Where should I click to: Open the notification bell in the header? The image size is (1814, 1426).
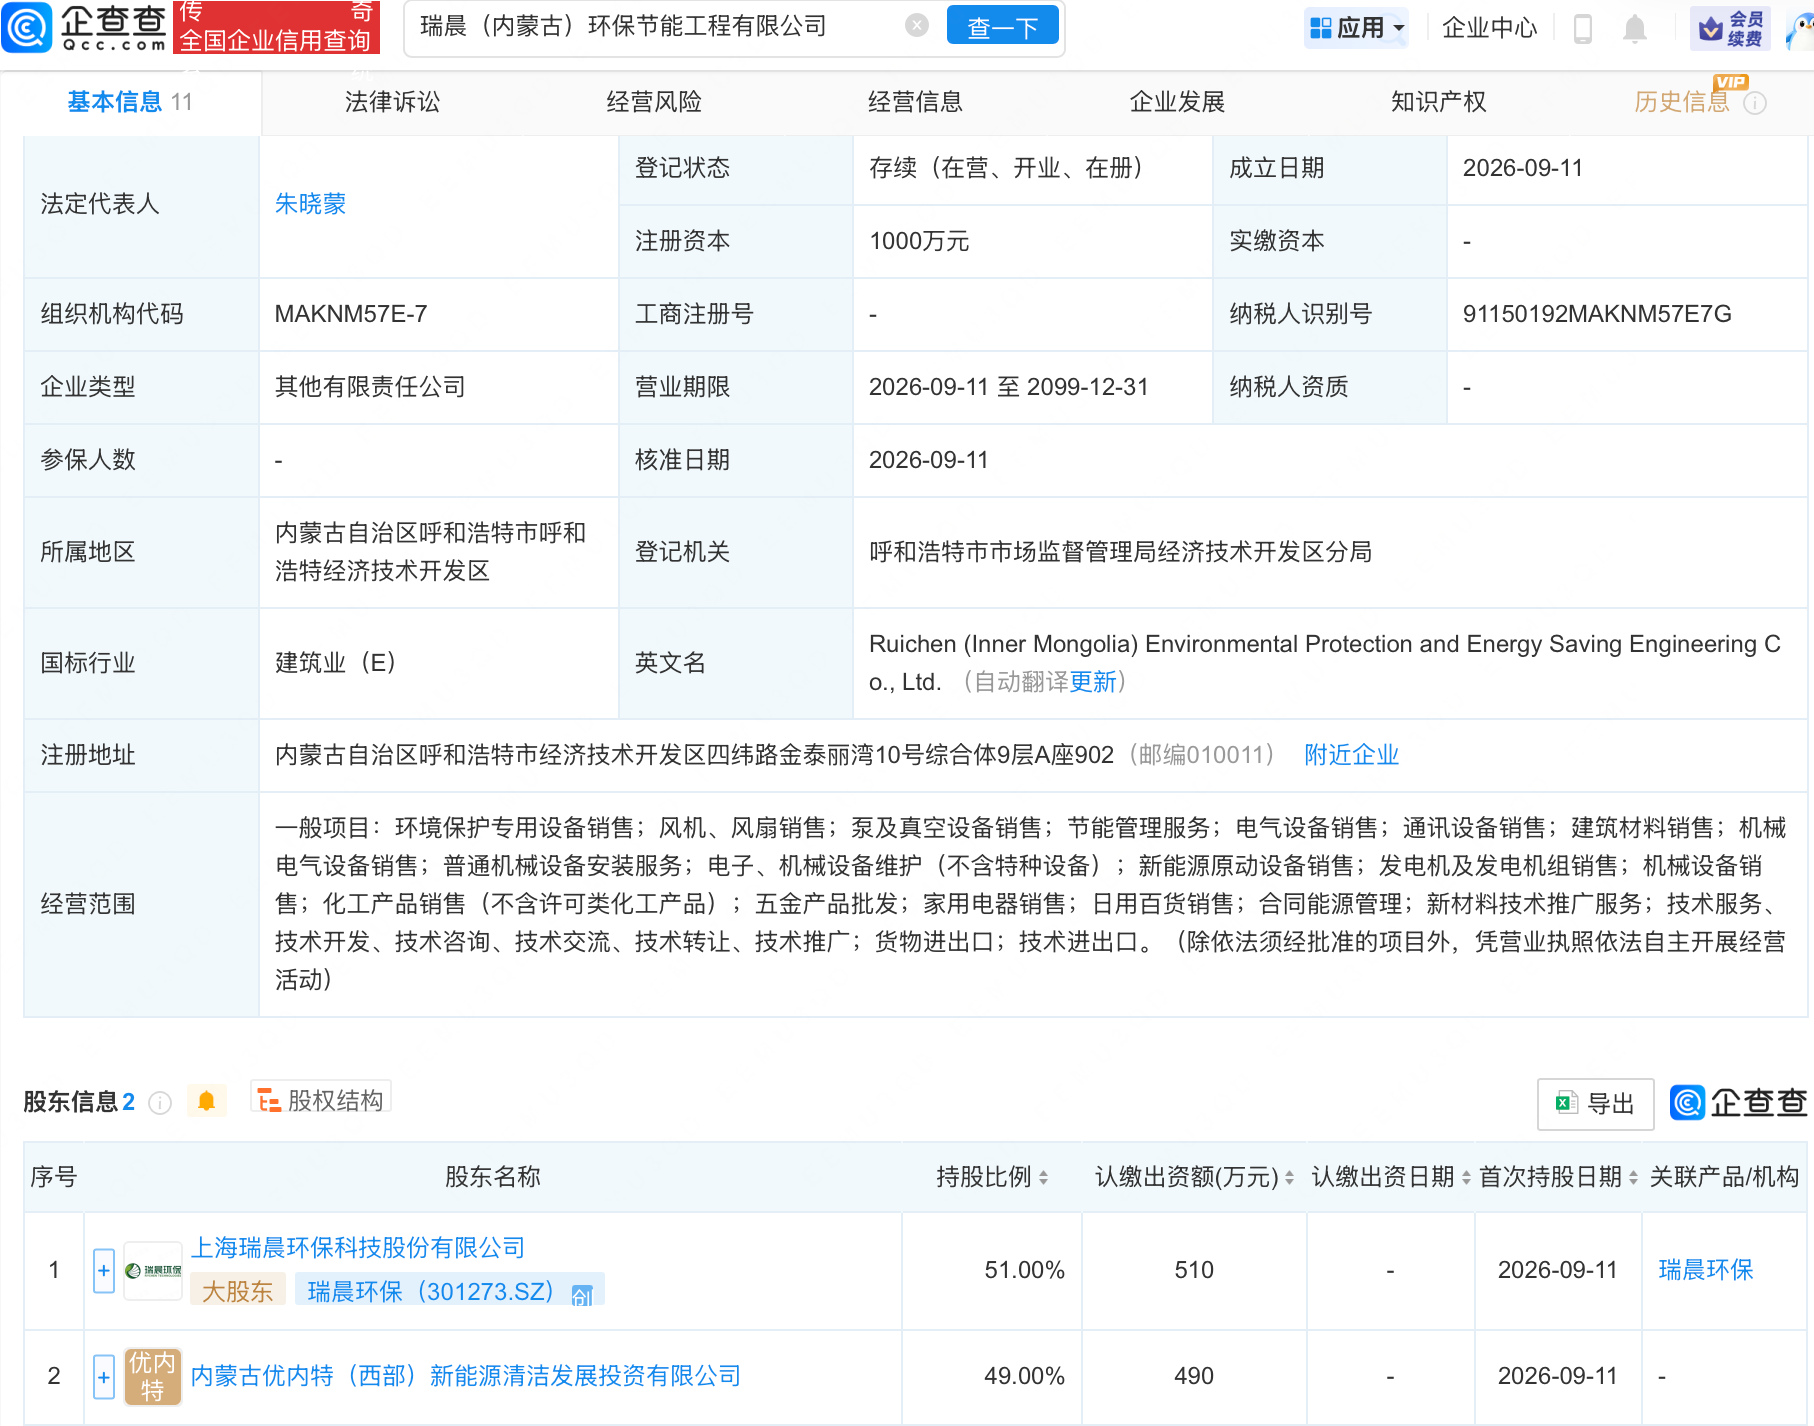(x=1635, y=28)
